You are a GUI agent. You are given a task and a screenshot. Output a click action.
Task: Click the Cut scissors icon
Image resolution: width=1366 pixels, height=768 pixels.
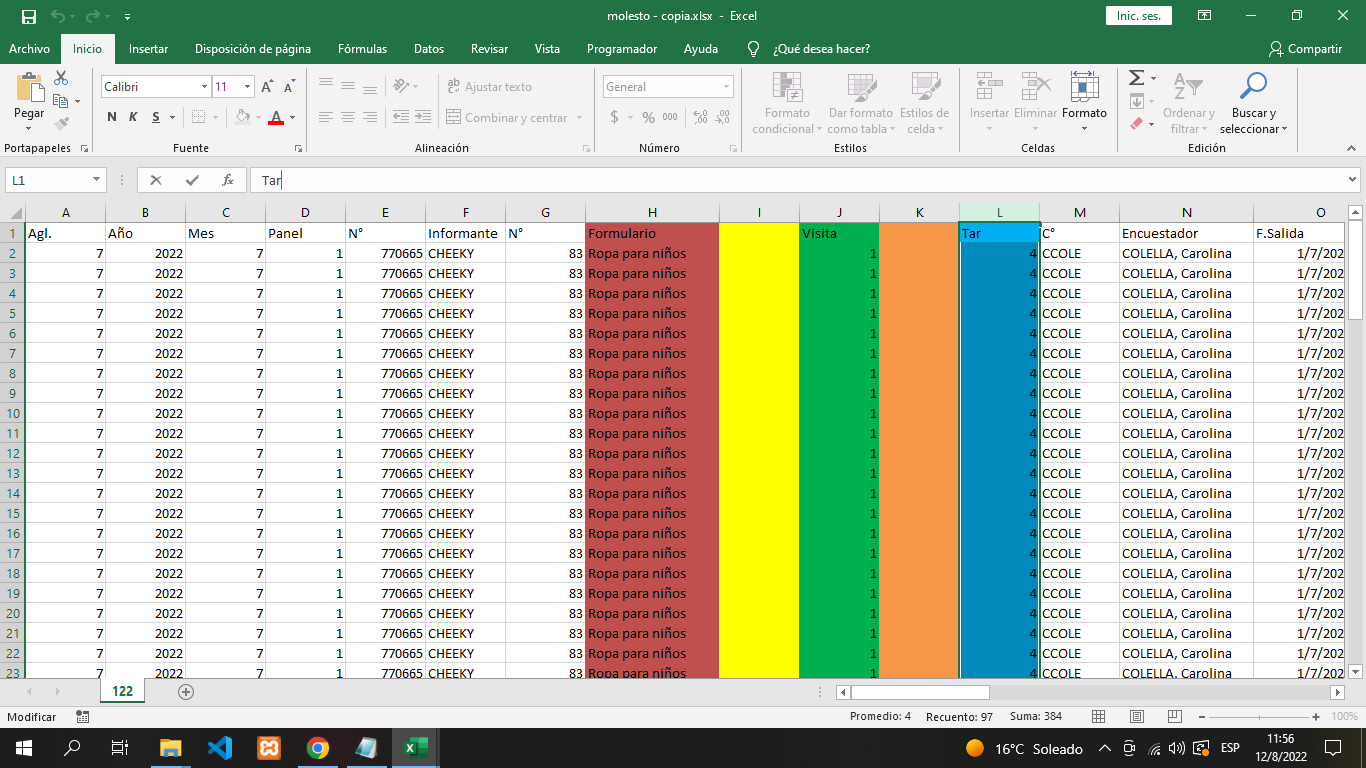coord(61,78)
